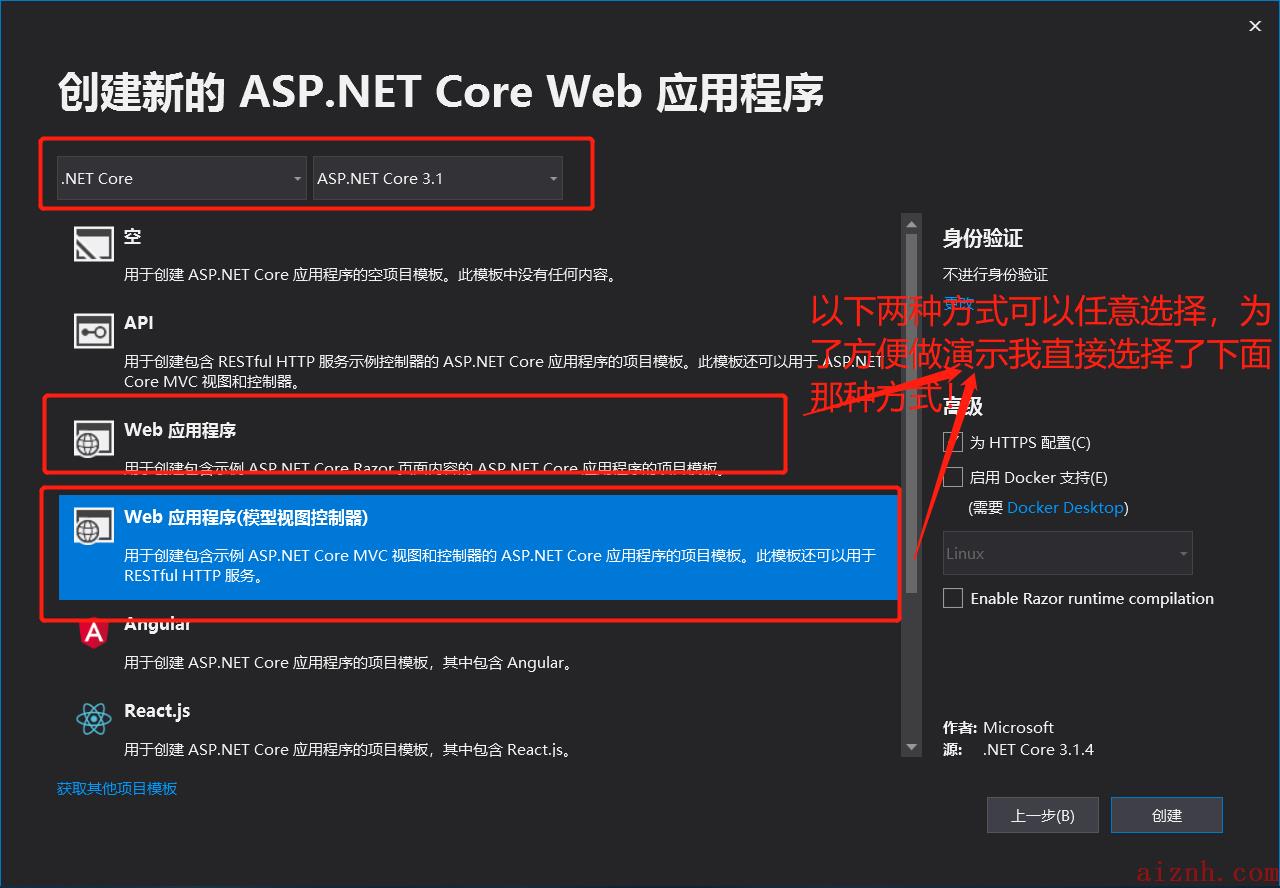
Task: Click the red Angular logo icon
Action: [x=93, y=632]
